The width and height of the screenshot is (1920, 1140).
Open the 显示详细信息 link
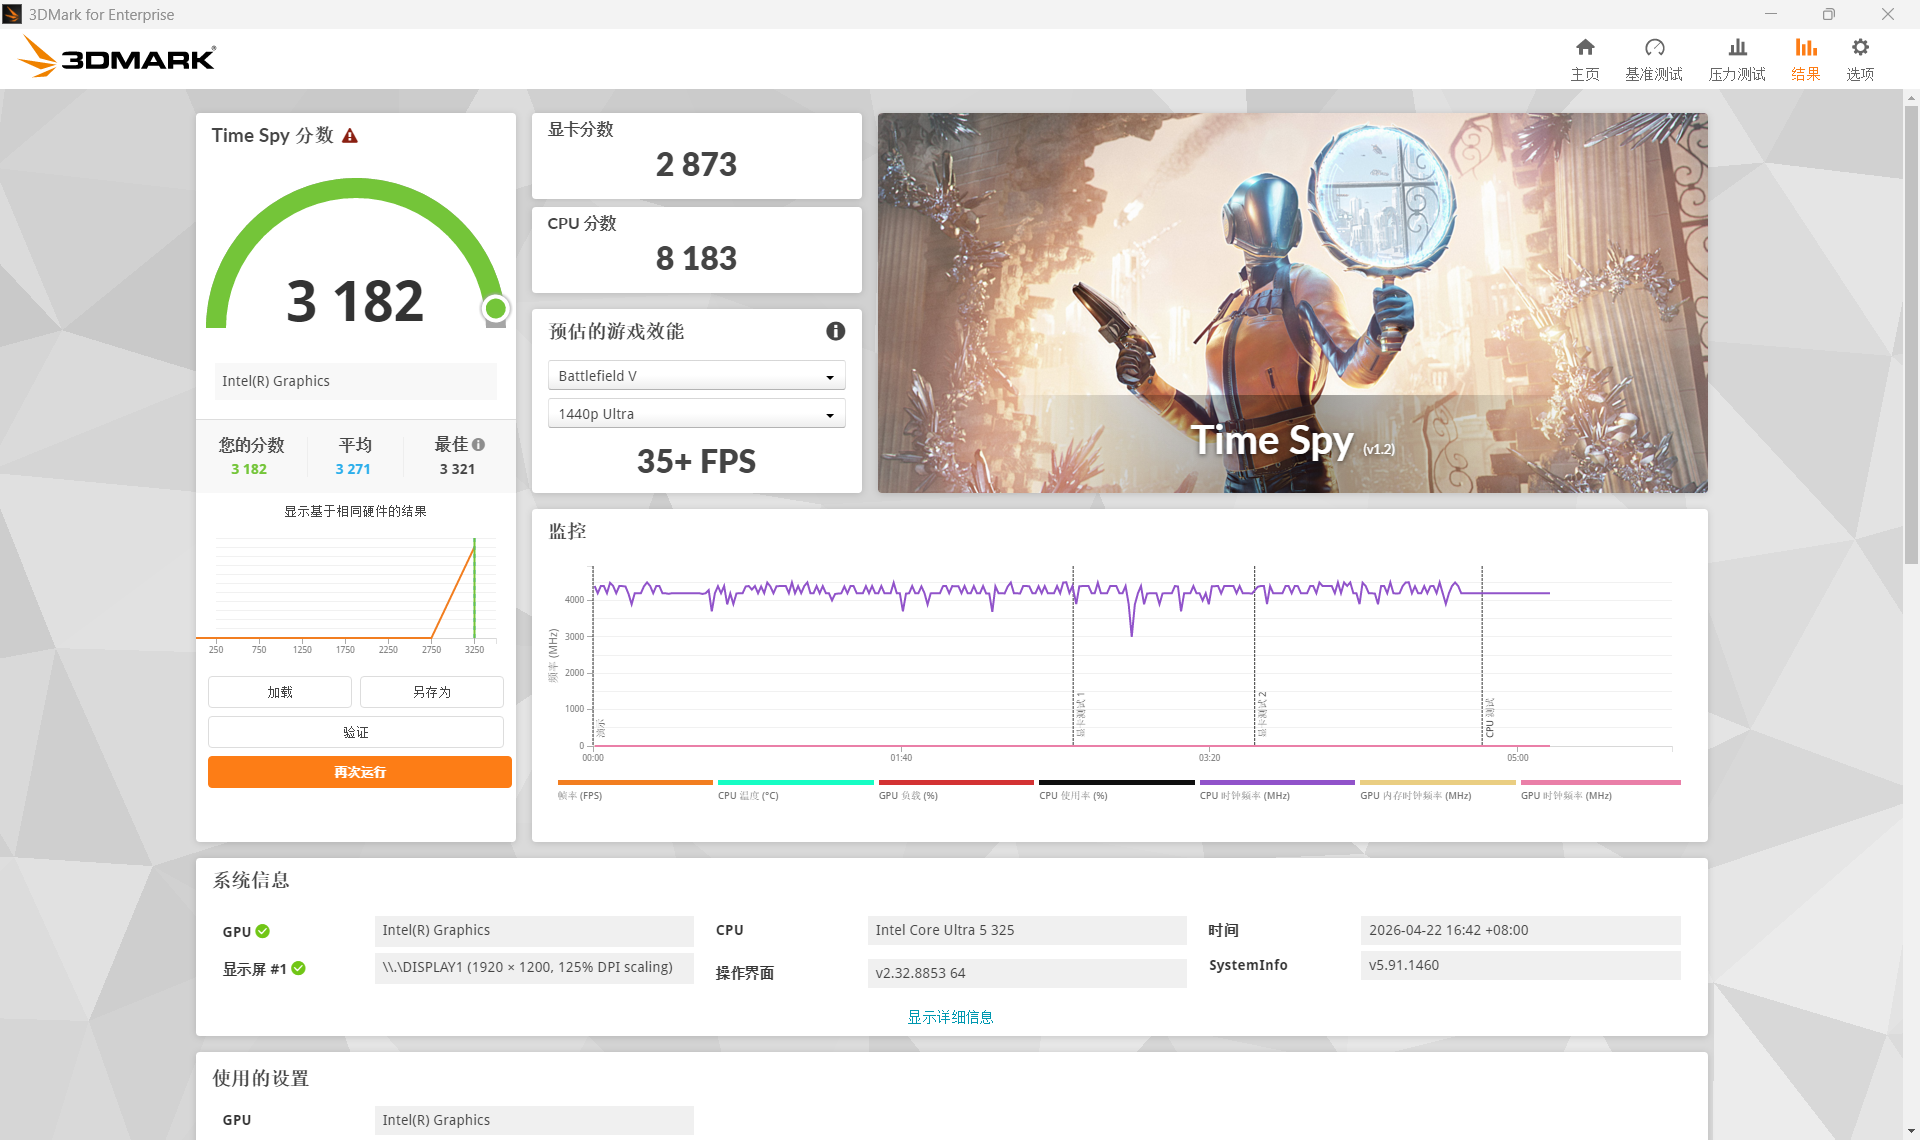pyautogui.click(x=950, y=1017)
